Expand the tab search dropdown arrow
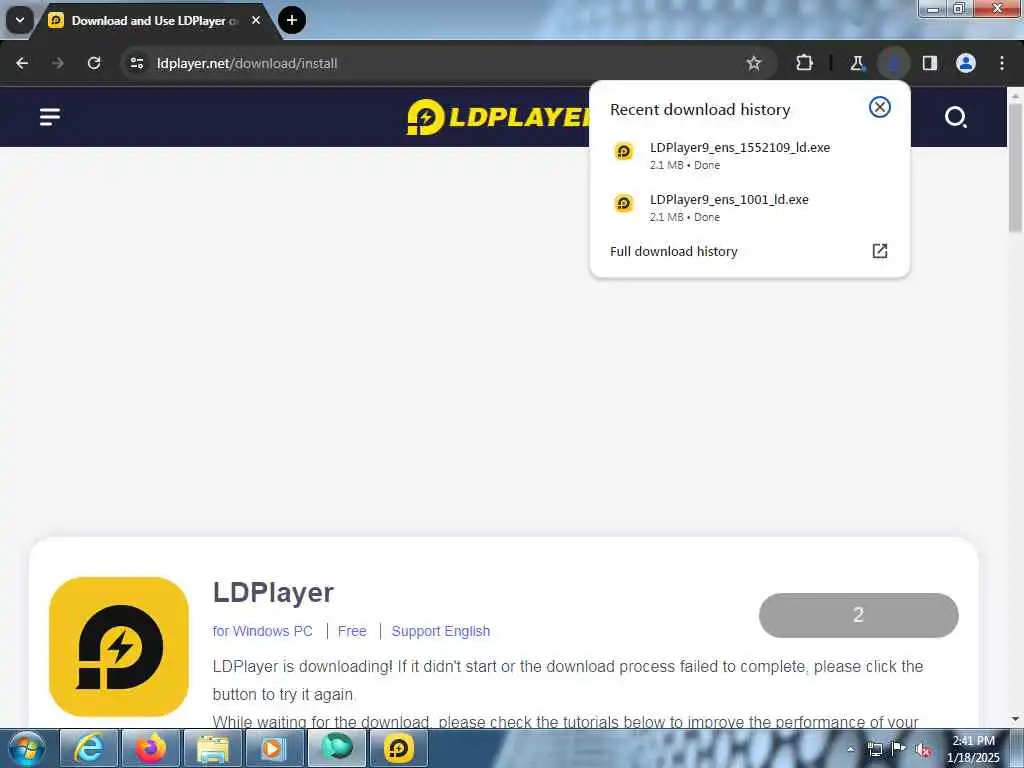This screenshot has height=768, width=1024. click(20, 20)
